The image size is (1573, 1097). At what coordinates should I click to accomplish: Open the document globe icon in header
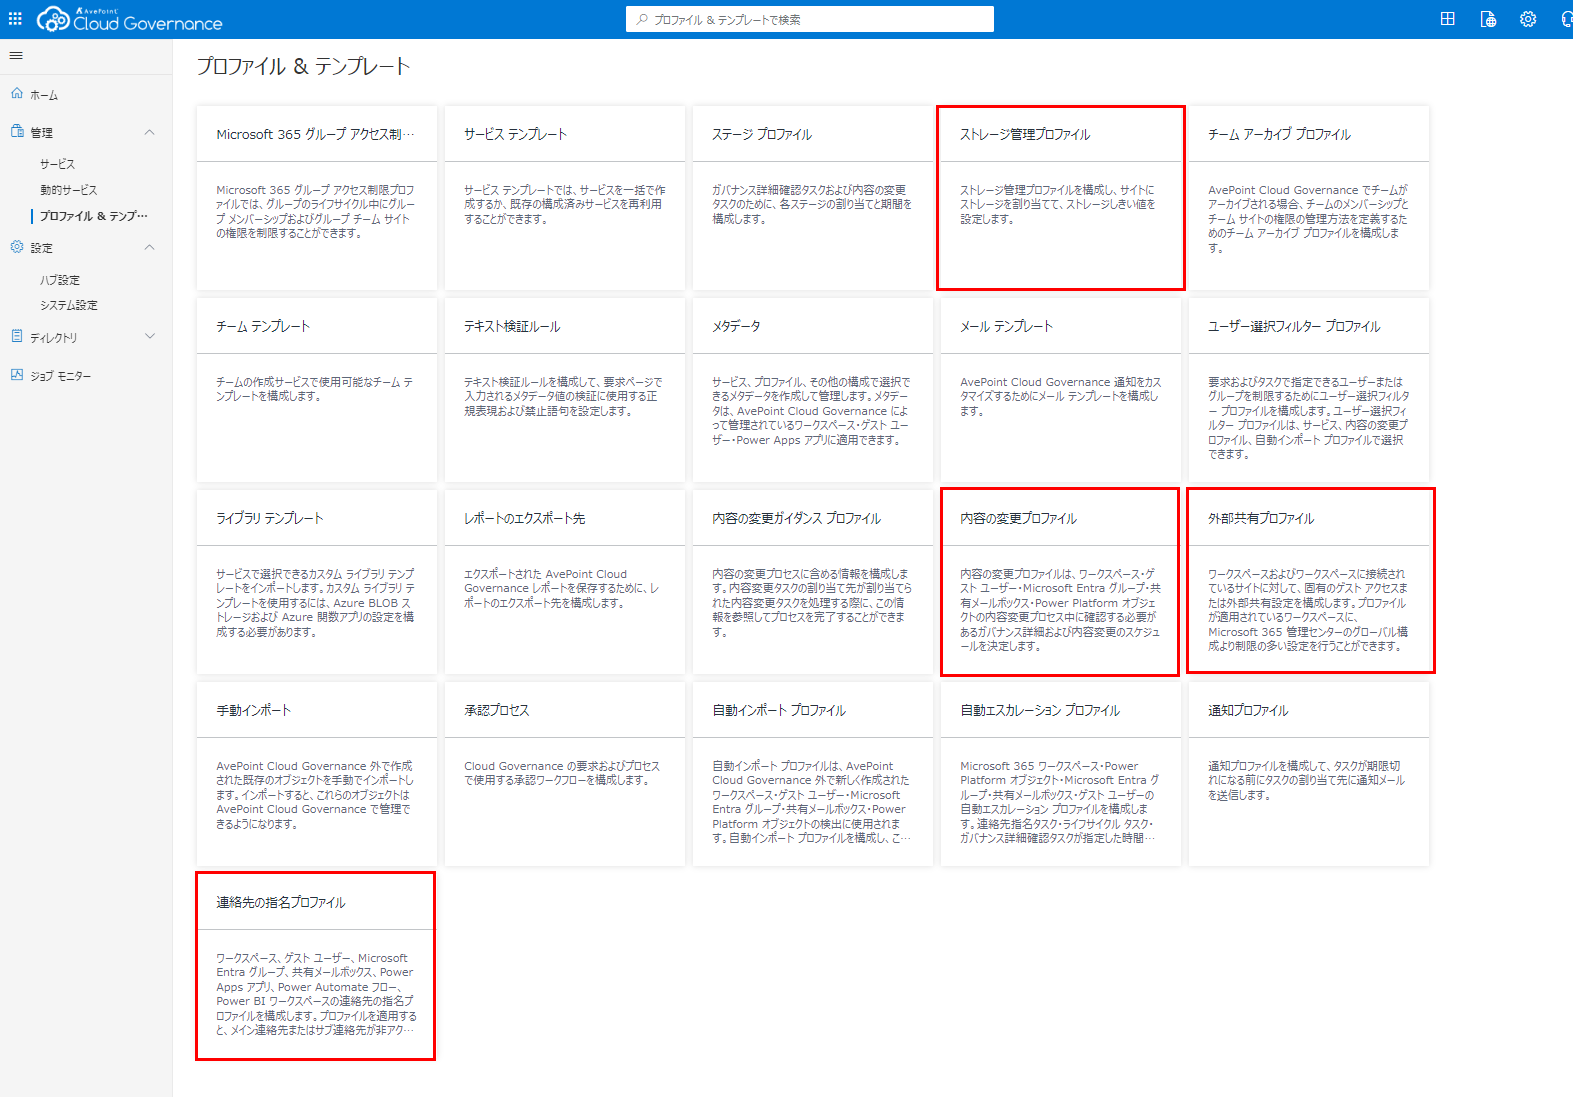(x=1488, y=19)
